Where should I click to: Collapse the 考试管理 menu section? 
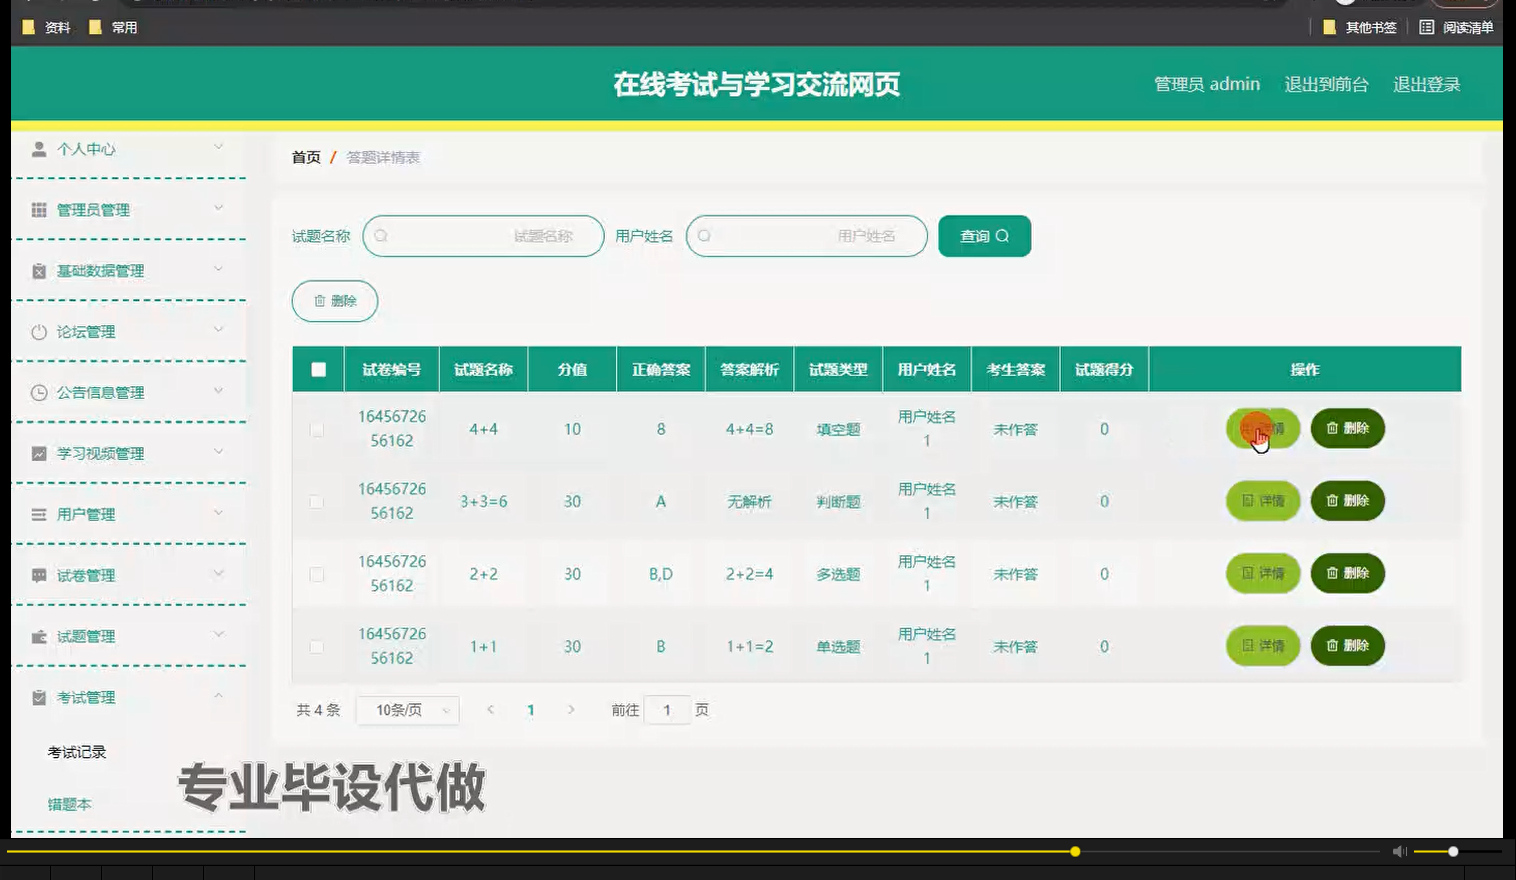coord(220,697)
